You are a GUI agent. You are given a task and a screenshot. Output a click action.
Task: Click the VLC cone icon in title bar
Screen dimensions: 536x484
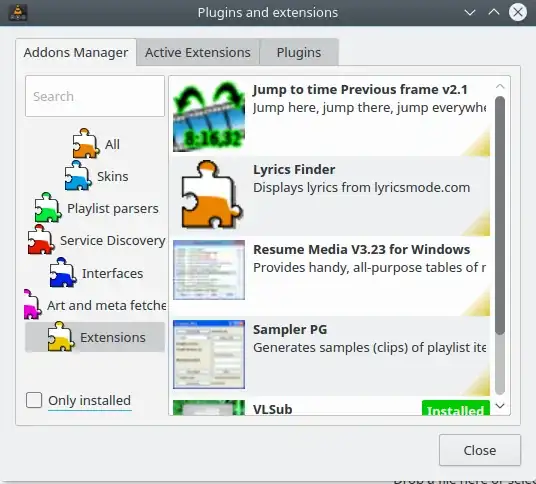(x=17, y=13)
